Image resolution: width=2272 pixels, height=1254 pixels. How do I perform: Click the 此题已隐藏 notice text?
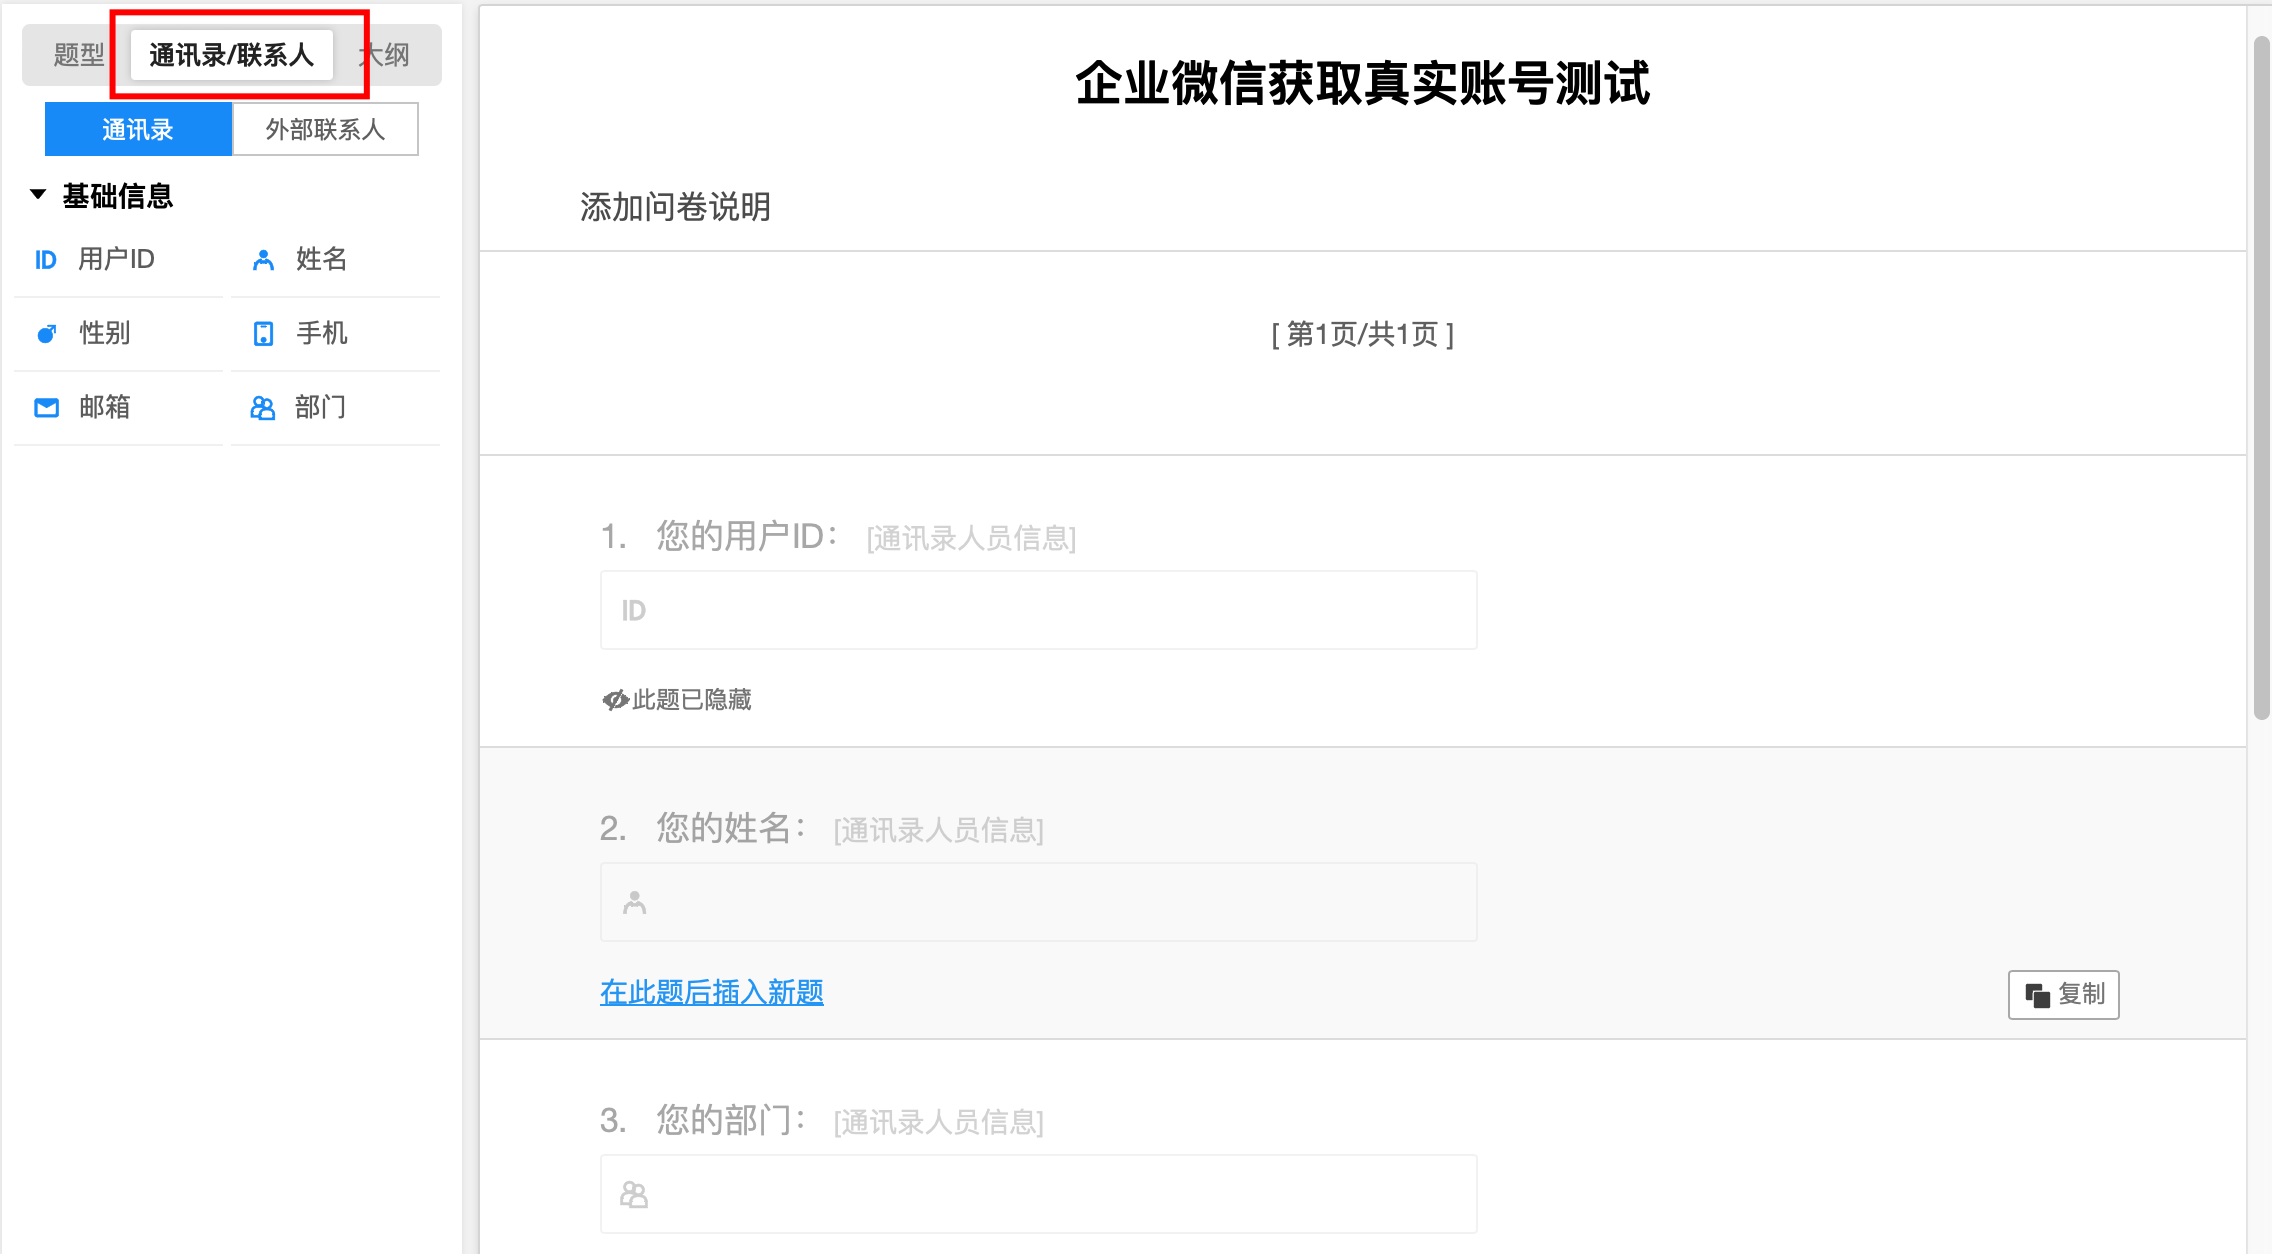(692, 700)
